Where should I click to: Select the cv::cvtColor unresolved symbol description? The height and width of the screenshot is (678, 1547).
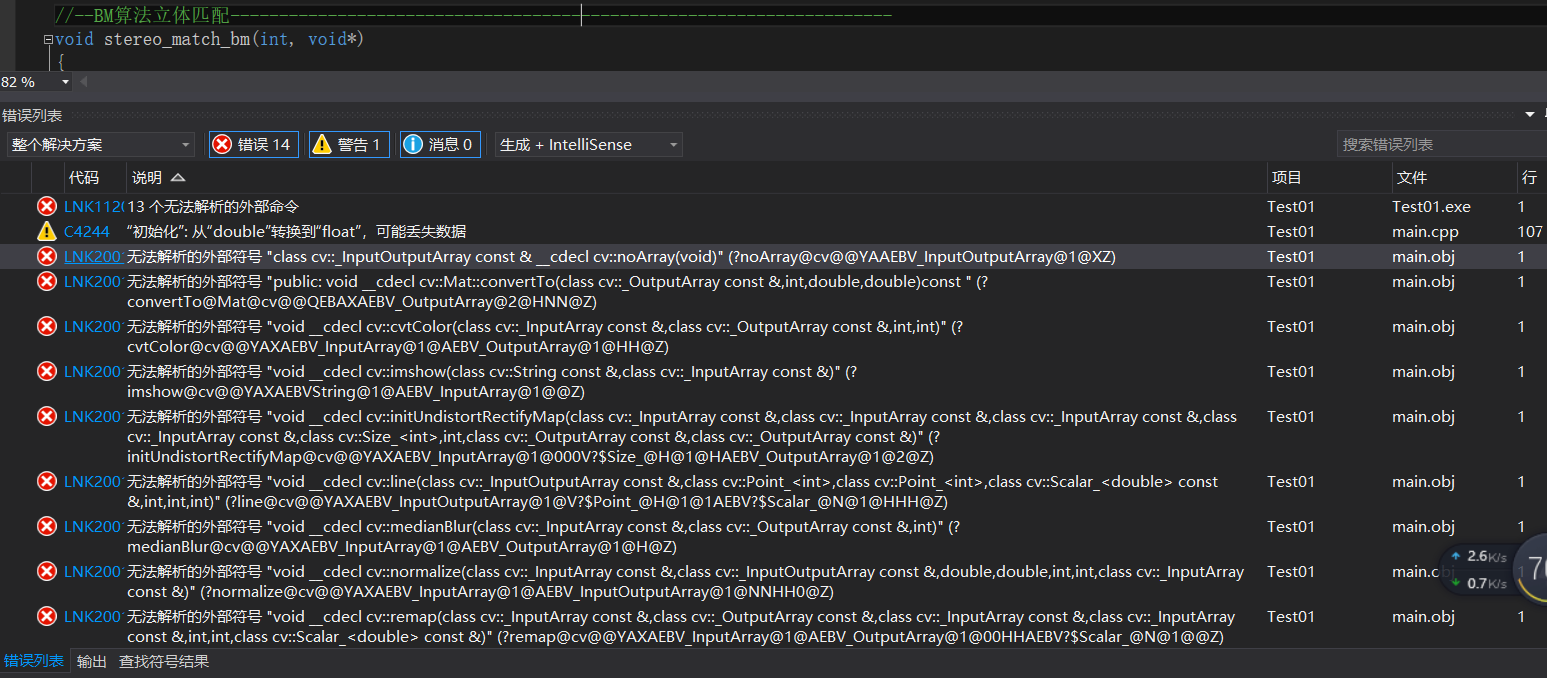tap(545, 337)
